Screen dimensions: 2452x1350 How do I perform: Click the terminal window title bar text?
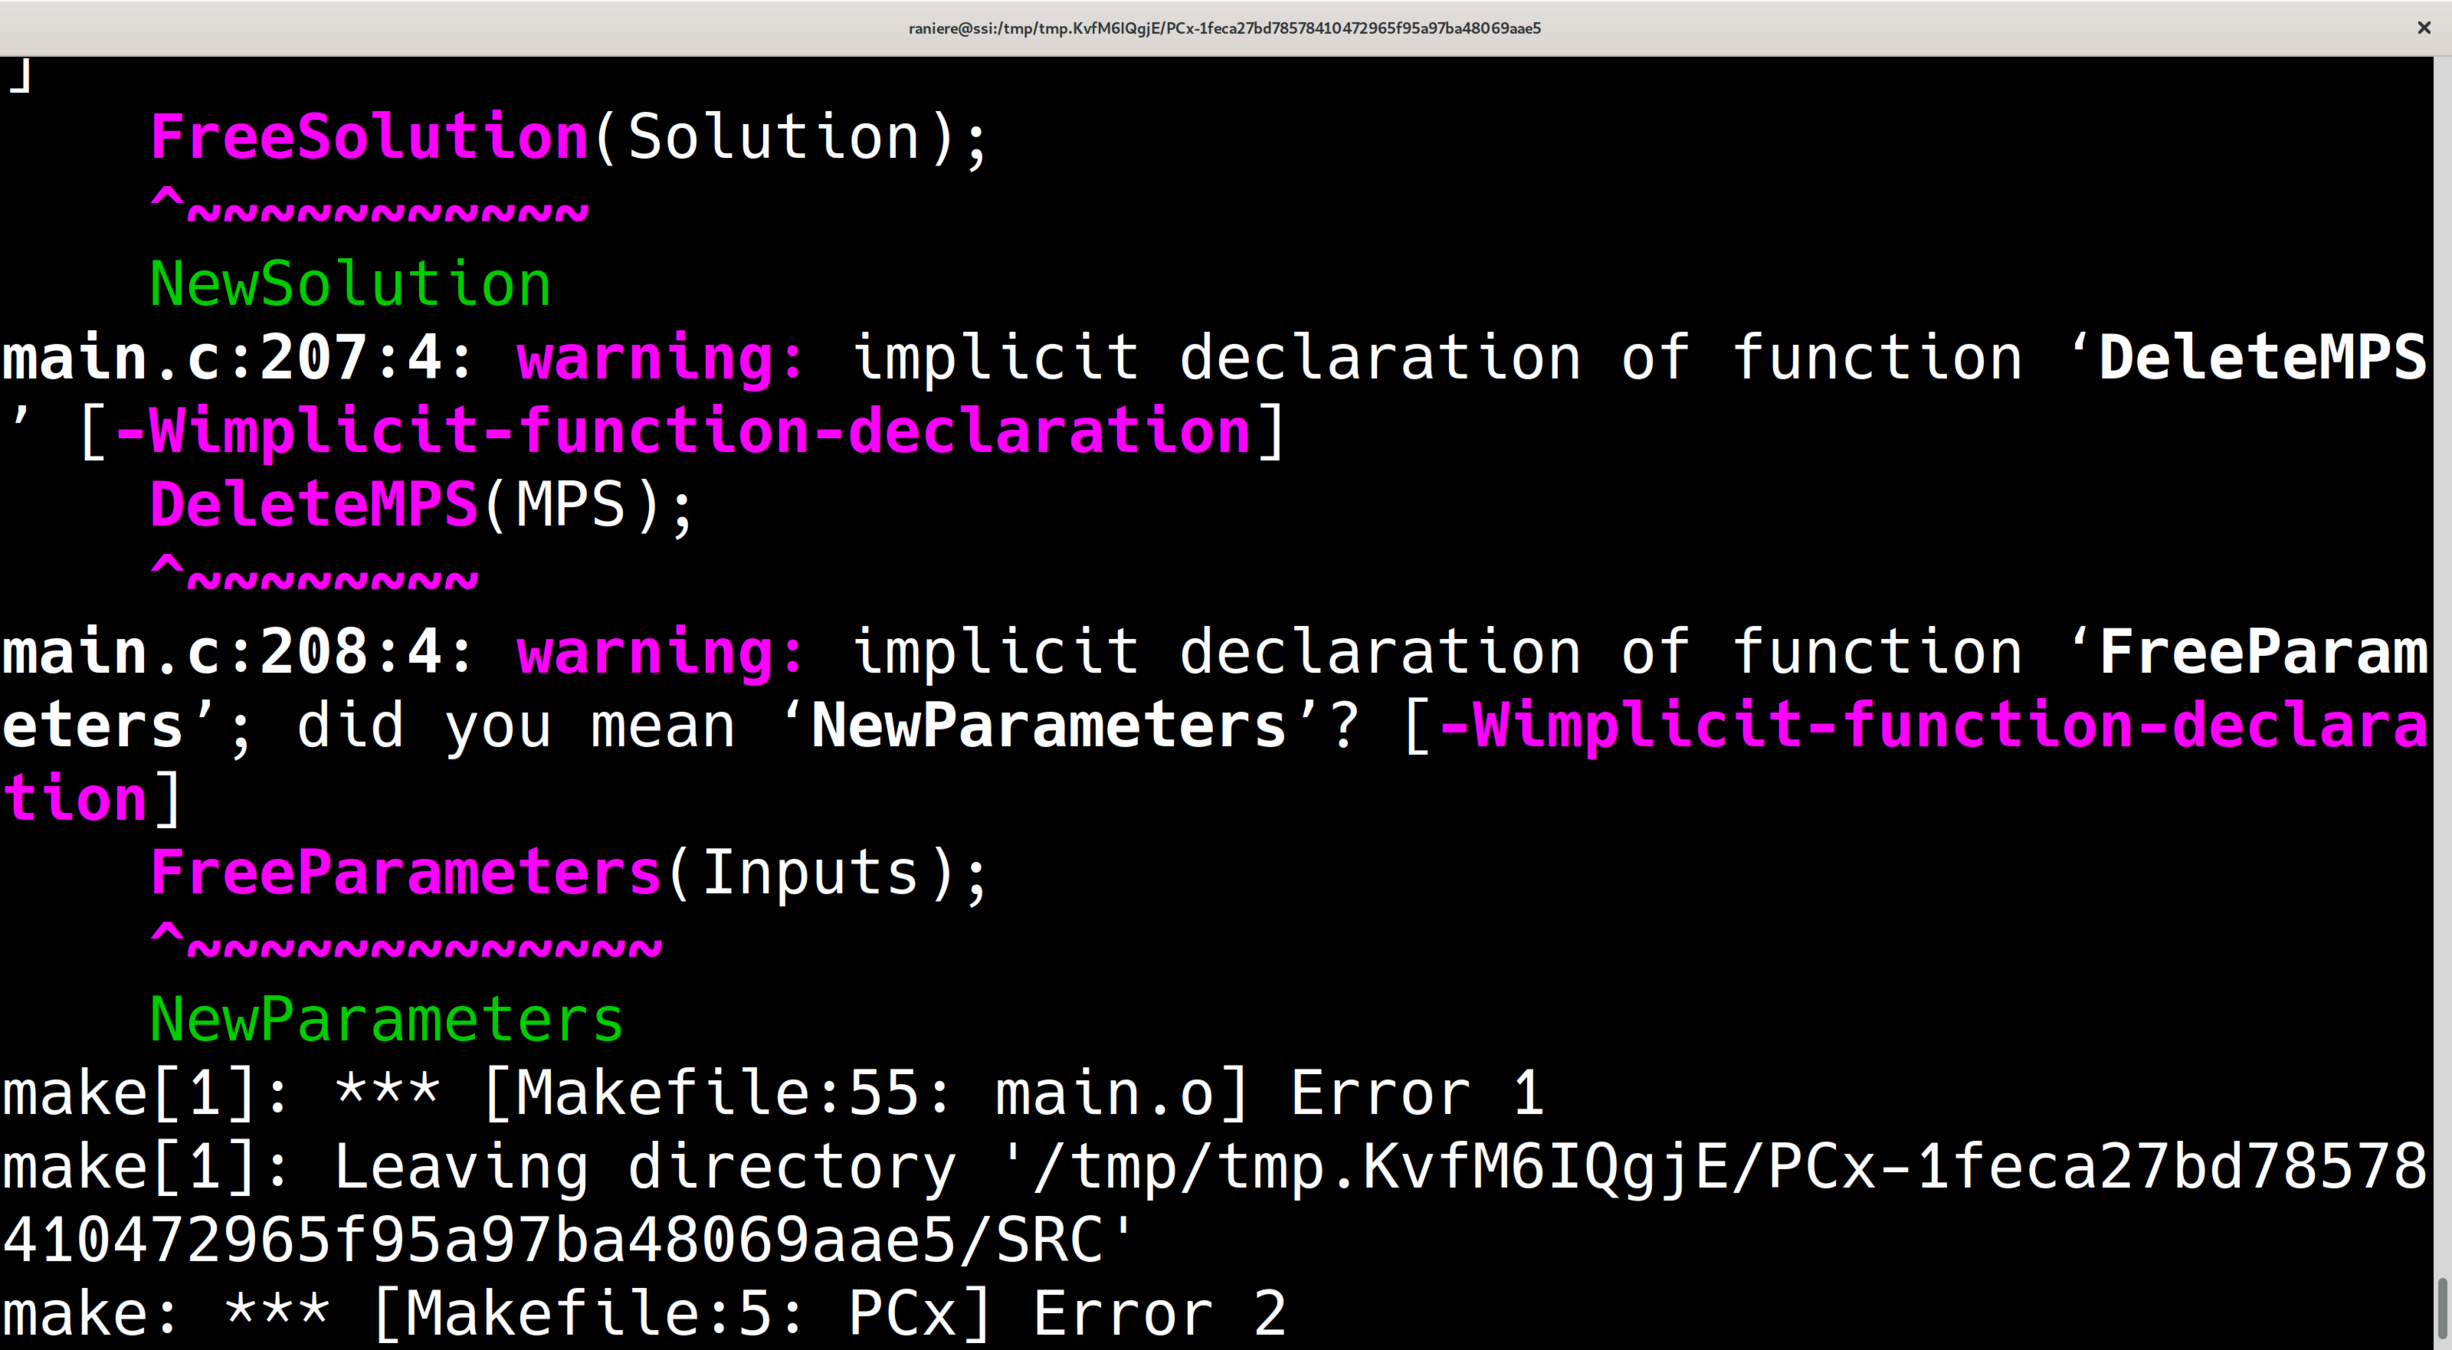pyautogui.click(x=1224, y=28)
